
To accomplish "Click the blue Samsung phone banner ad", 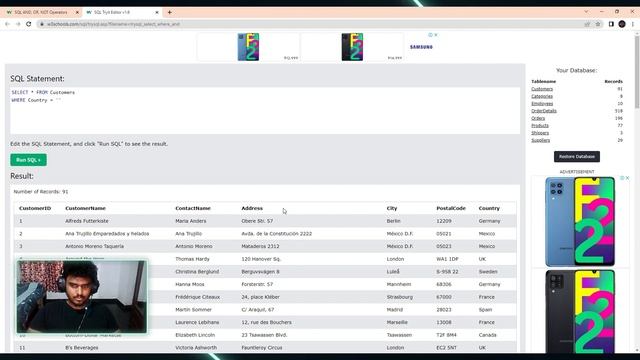I will 248,47.
